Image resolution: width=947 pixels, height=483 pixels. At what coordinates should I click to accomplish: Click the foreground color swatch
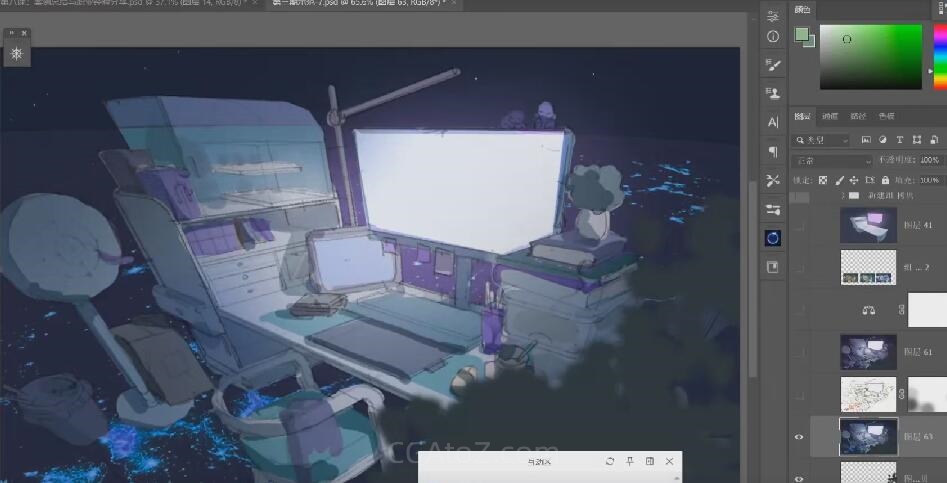(801, 35)
